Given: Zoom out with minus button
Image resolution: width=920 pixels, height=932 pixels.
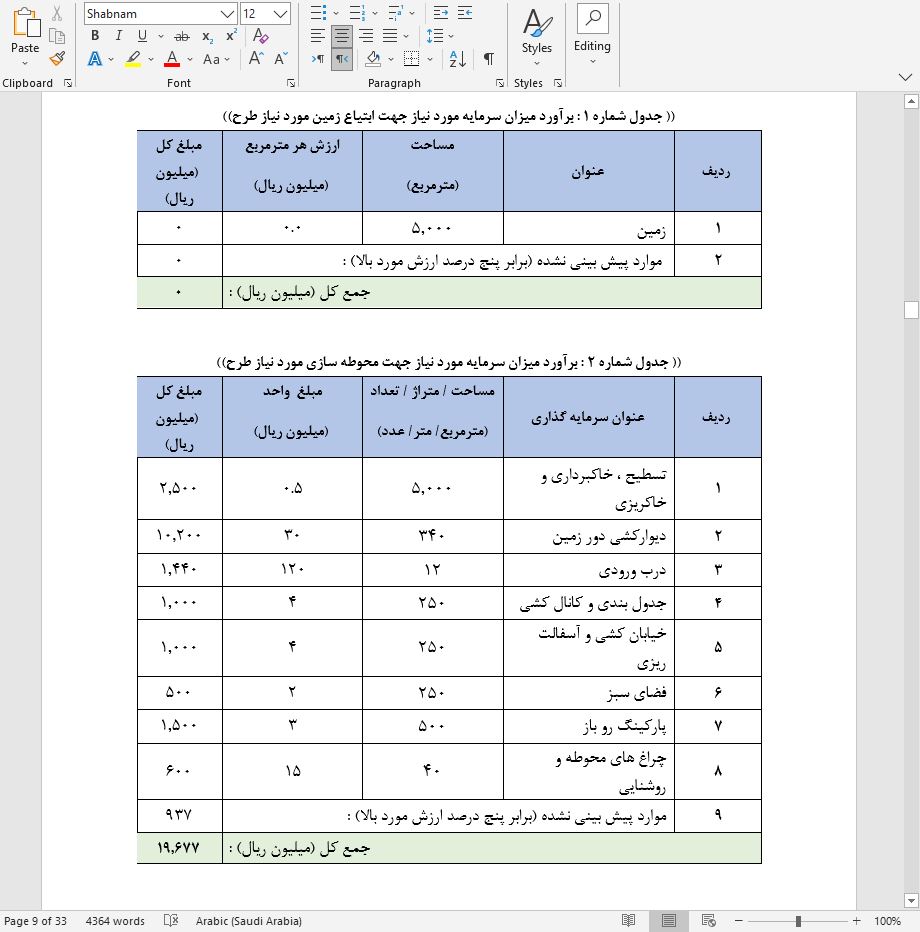Looking at the screenshot, I should click(739, 921).
